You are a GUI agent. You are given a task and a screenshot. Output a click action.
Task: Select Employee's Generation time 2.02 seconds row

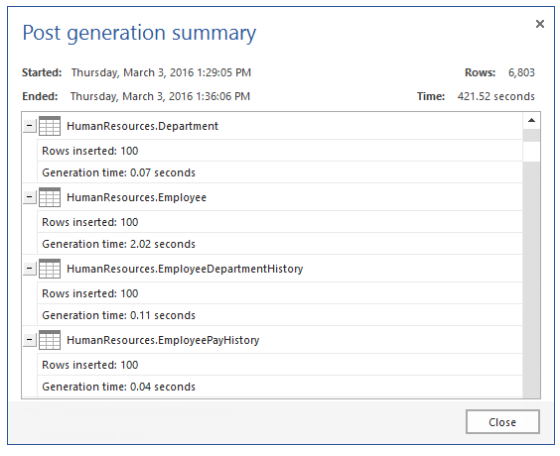tap(280, 244)
